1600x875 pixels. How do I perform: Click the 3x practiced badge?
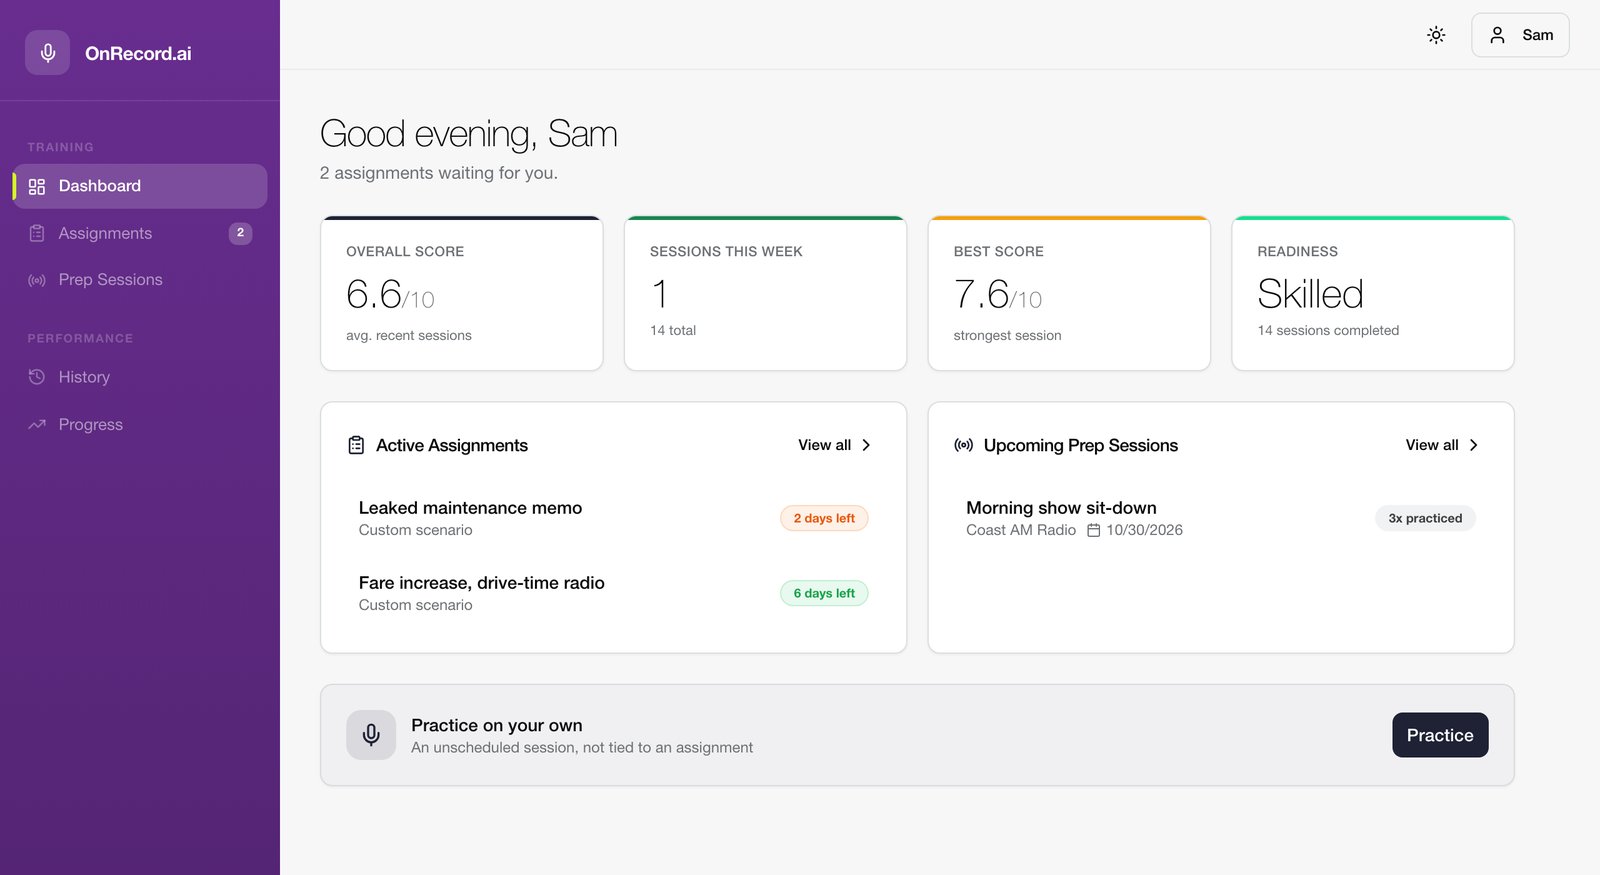[1425, 518]
